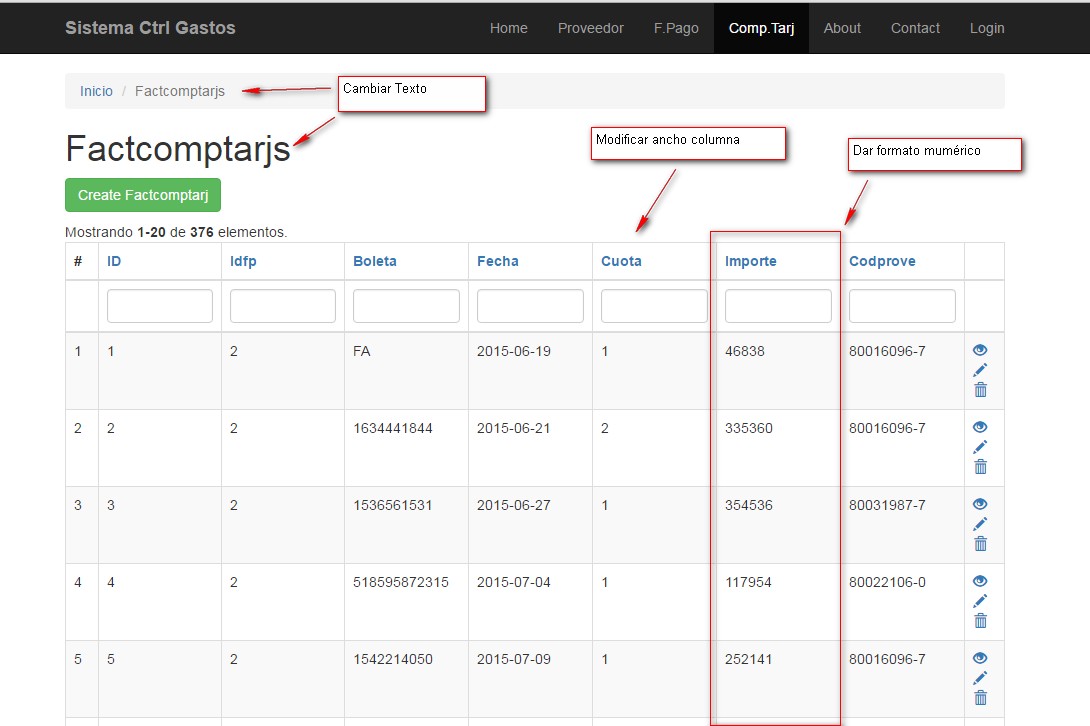Delete record with boleta 1634441844
The width and height of the screenshot is (1090, 726).
980,467
